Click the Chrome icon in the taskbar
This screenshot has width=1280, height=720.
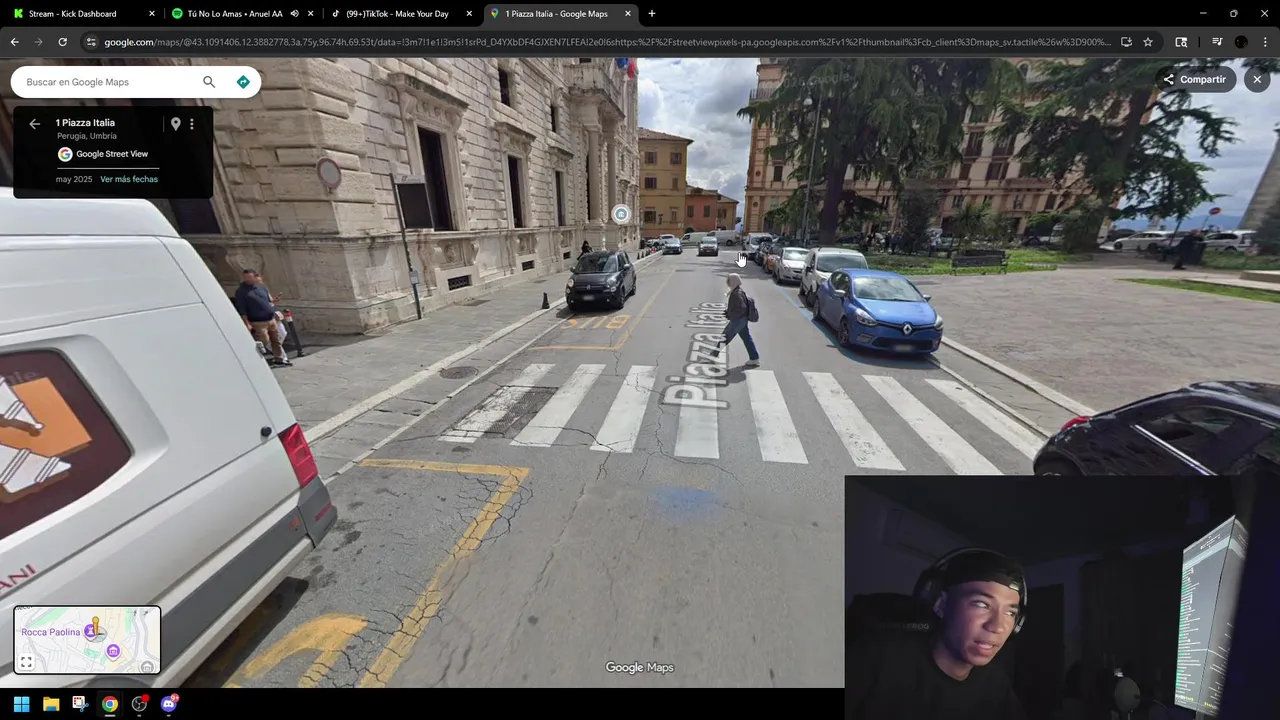tap(110, 704)
